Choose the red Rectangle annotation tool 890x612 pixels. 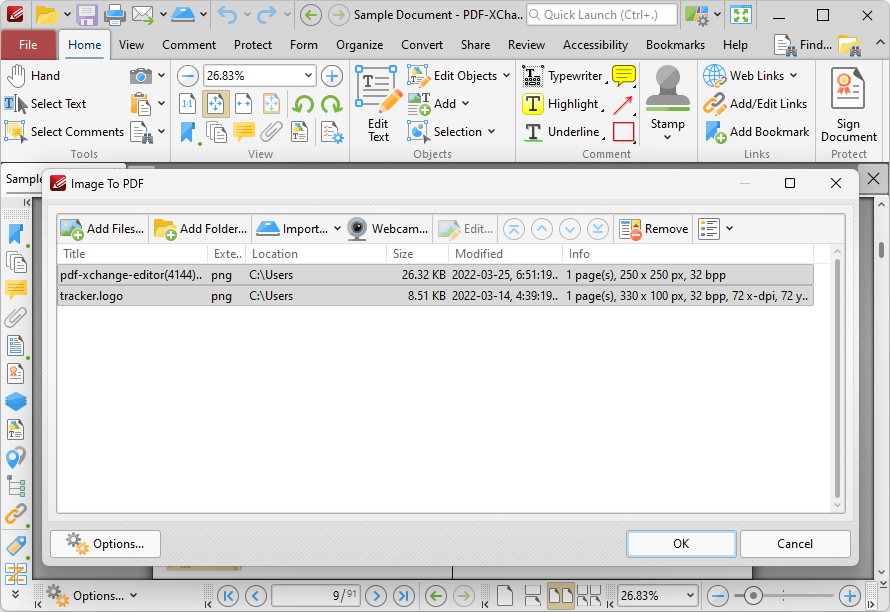(623, 132)
